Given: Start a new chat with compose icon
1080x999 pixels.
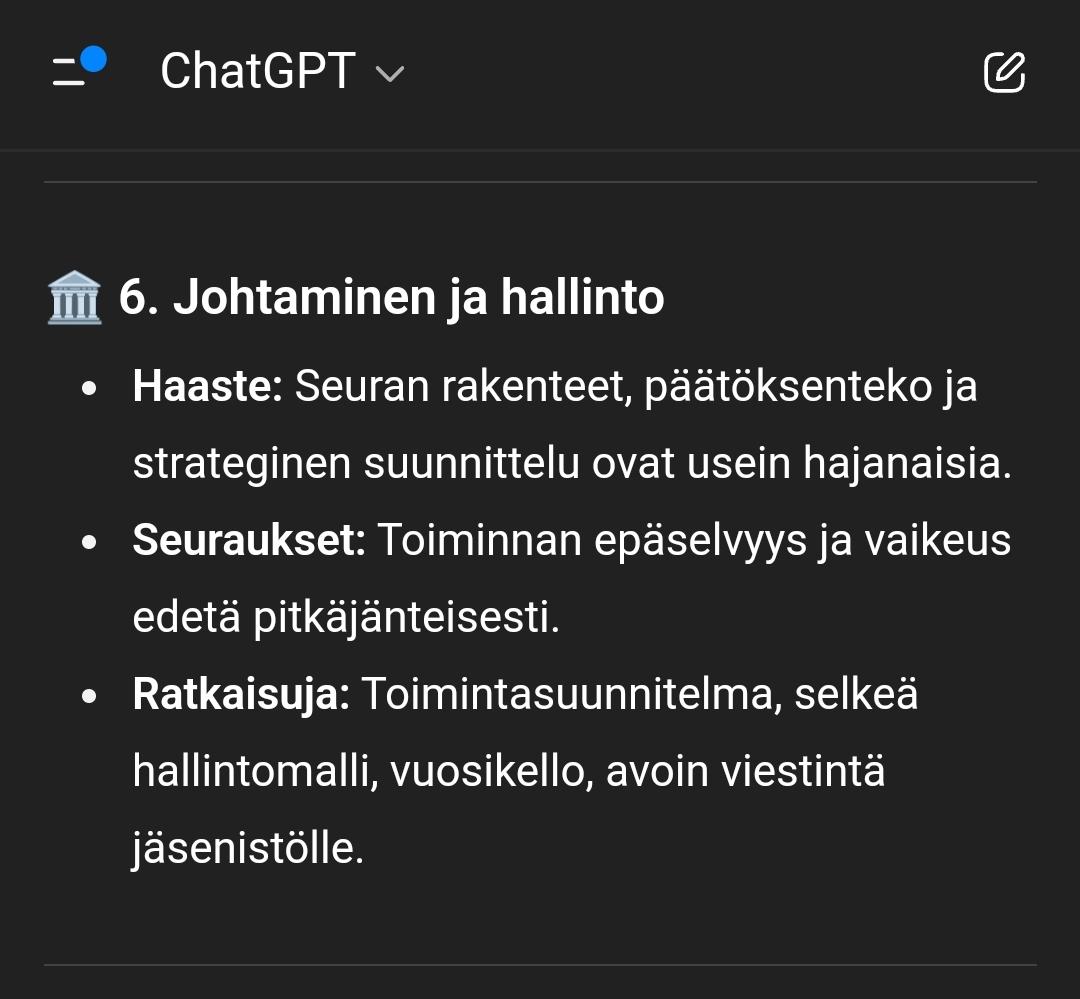Looking at the screenshot, I should (1004, 72).
